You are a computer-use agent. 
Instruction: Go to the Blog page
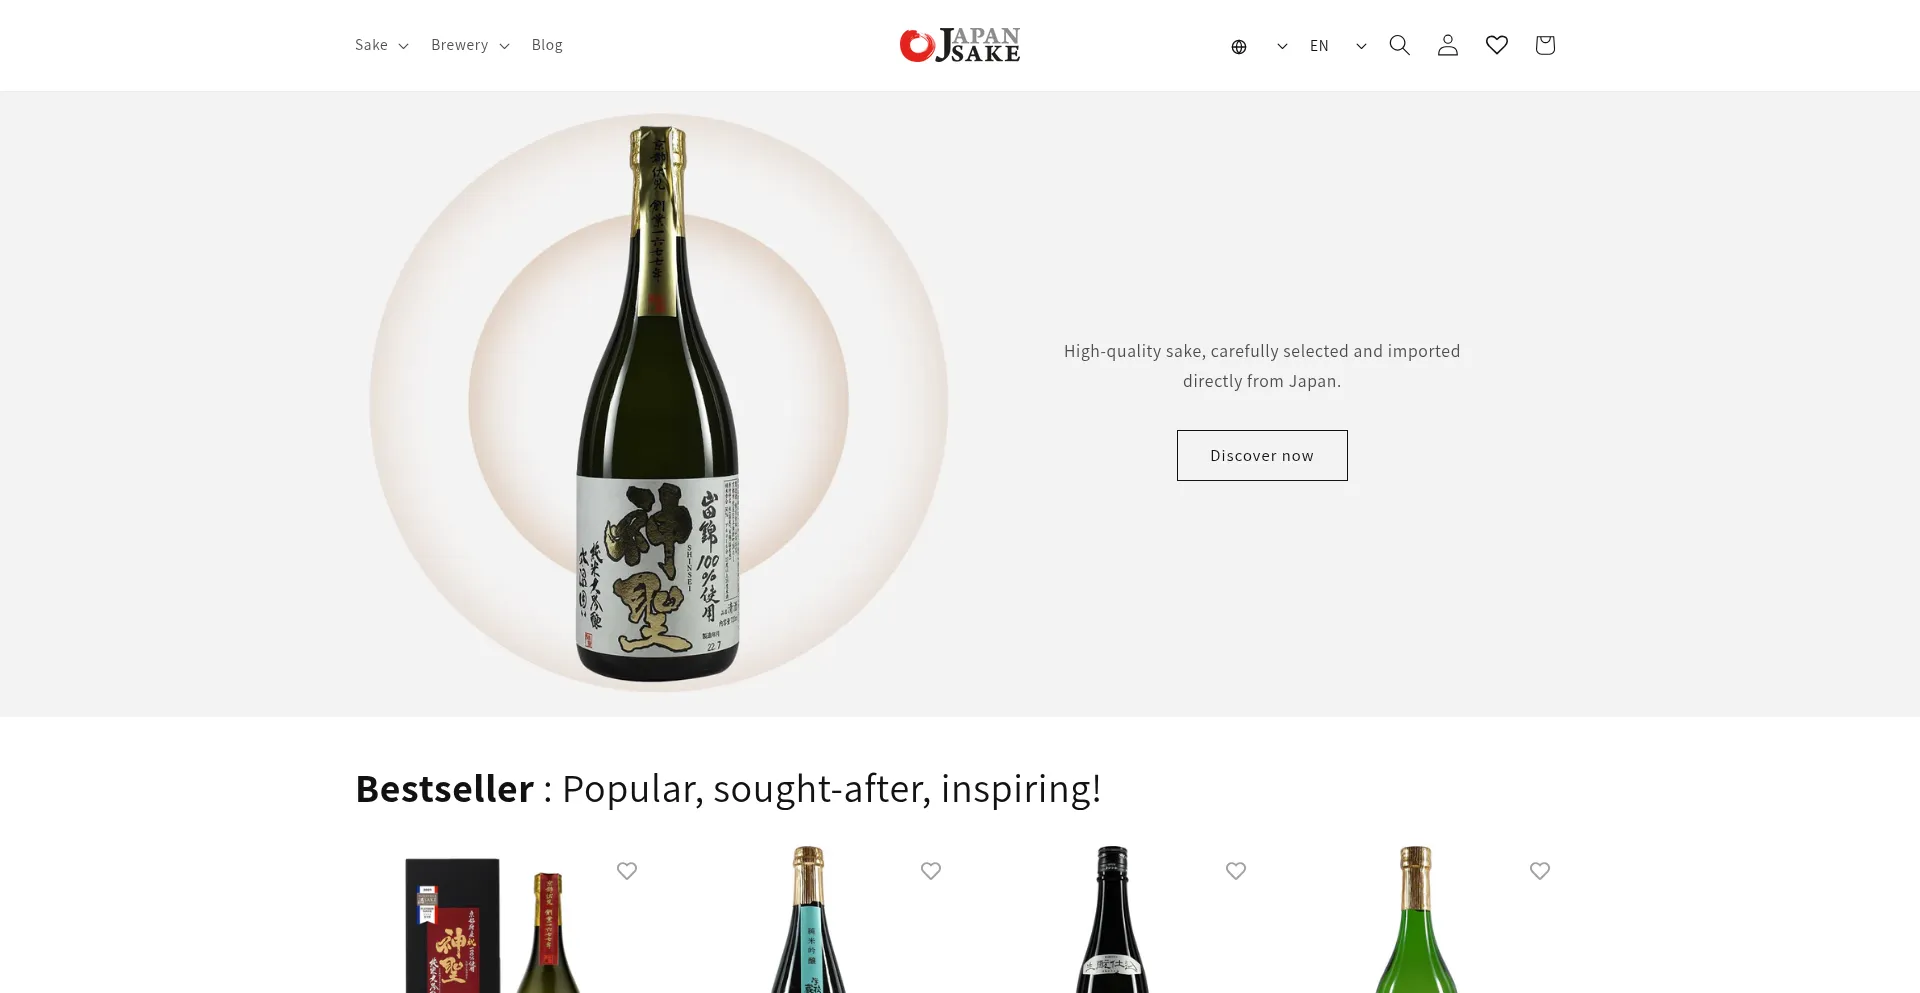pos(547,45)
